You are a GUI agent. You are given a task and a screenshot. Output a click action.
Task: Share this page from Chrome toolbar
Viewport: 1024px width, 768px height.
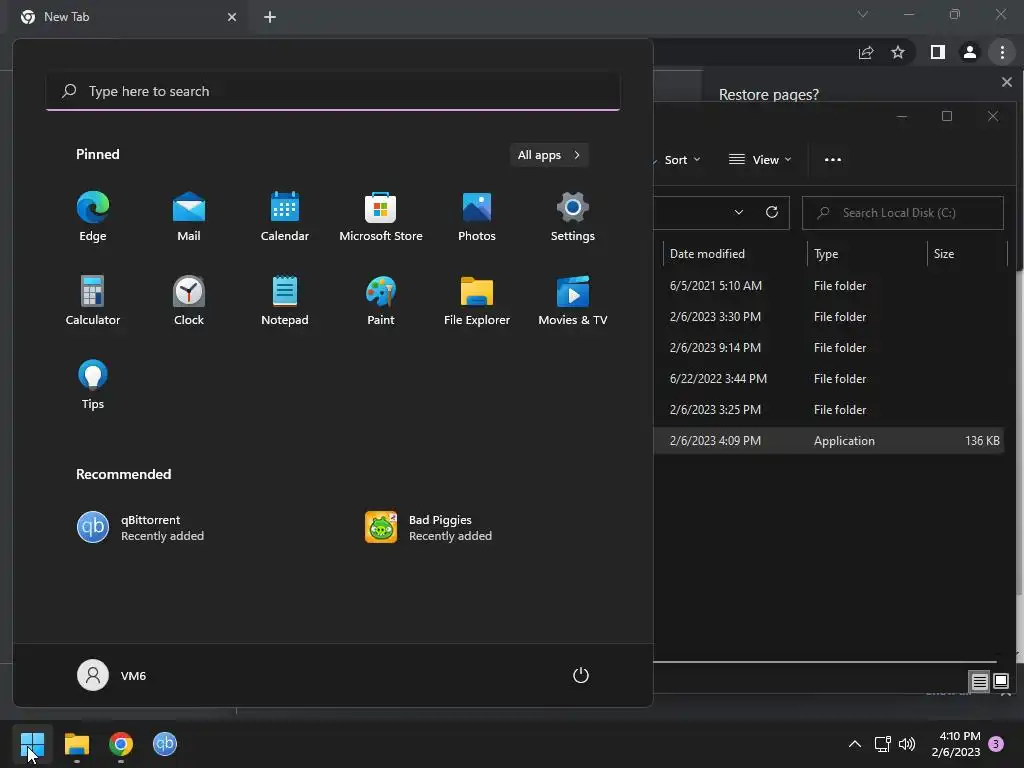pyautogui.click(x=866, y=52)
